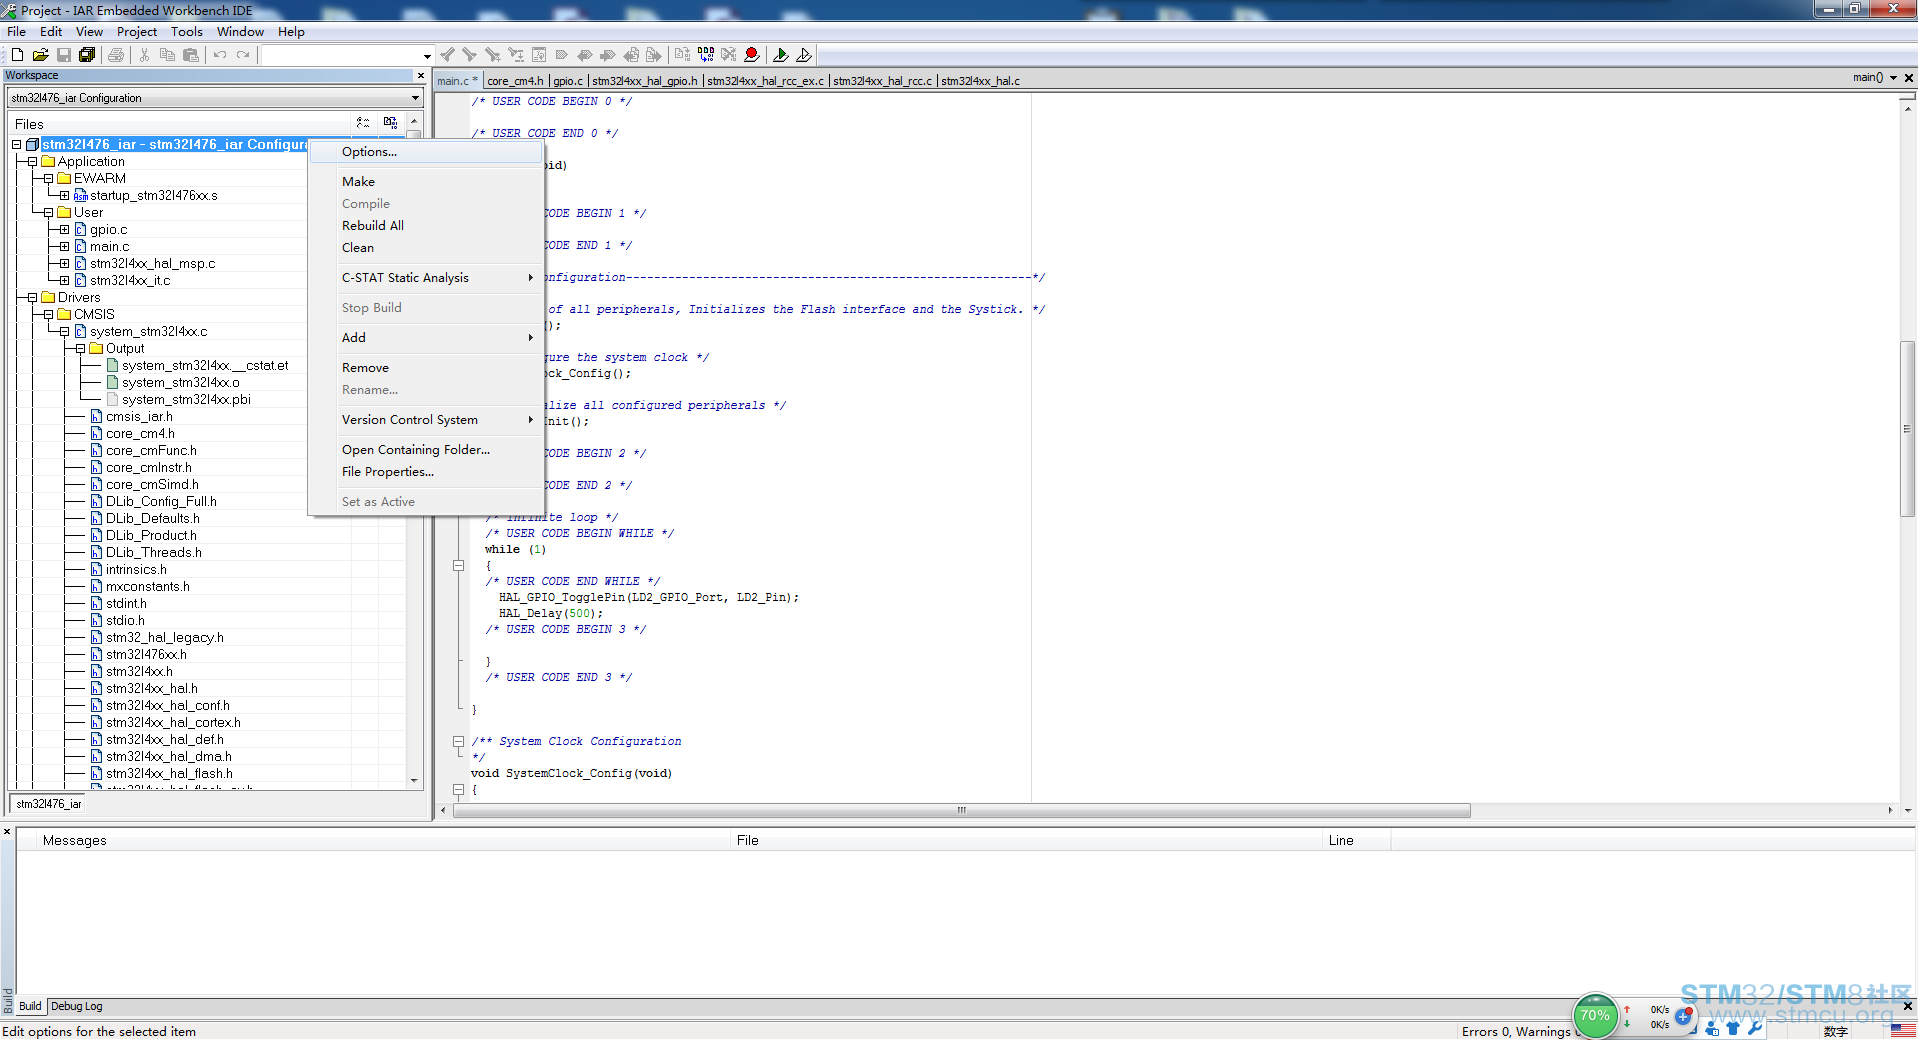Switch to the stm32l4xx_hal_rcc.c tab
Image resolution: width=1918 pixels, height=1040 pixels.
point(882,81)
